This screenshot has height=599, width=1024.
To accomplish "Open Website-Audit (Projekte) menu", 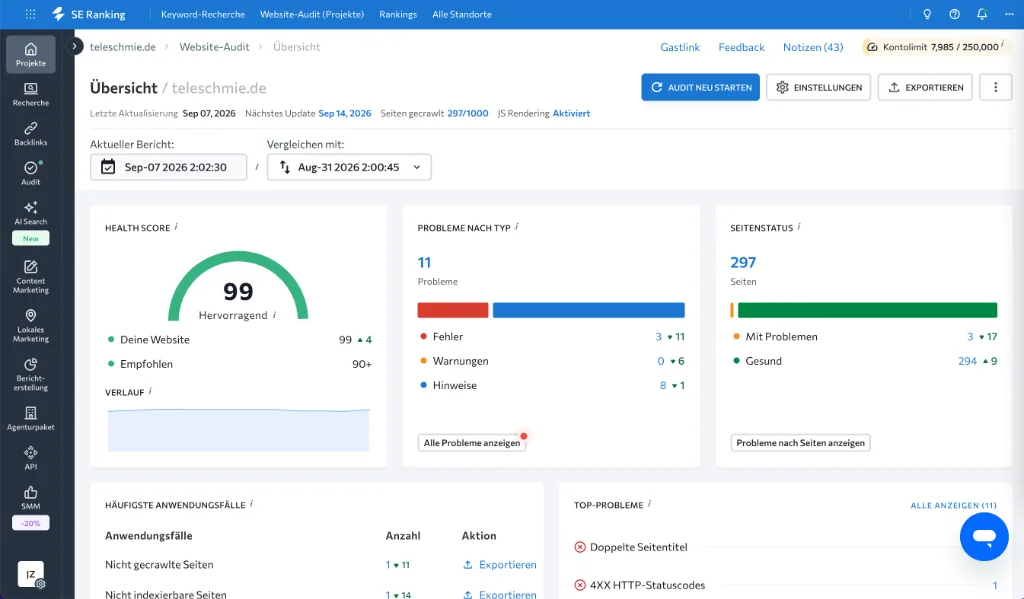I will click(x=312, y=14).
